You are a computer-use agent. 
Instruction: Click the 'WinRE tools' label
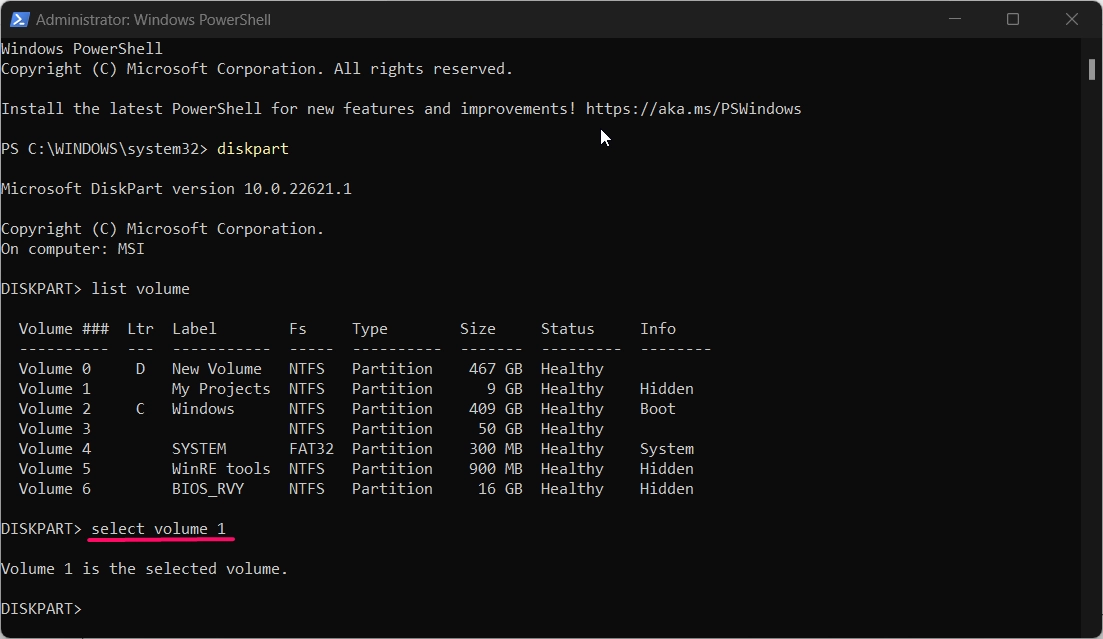pos(221,469)
